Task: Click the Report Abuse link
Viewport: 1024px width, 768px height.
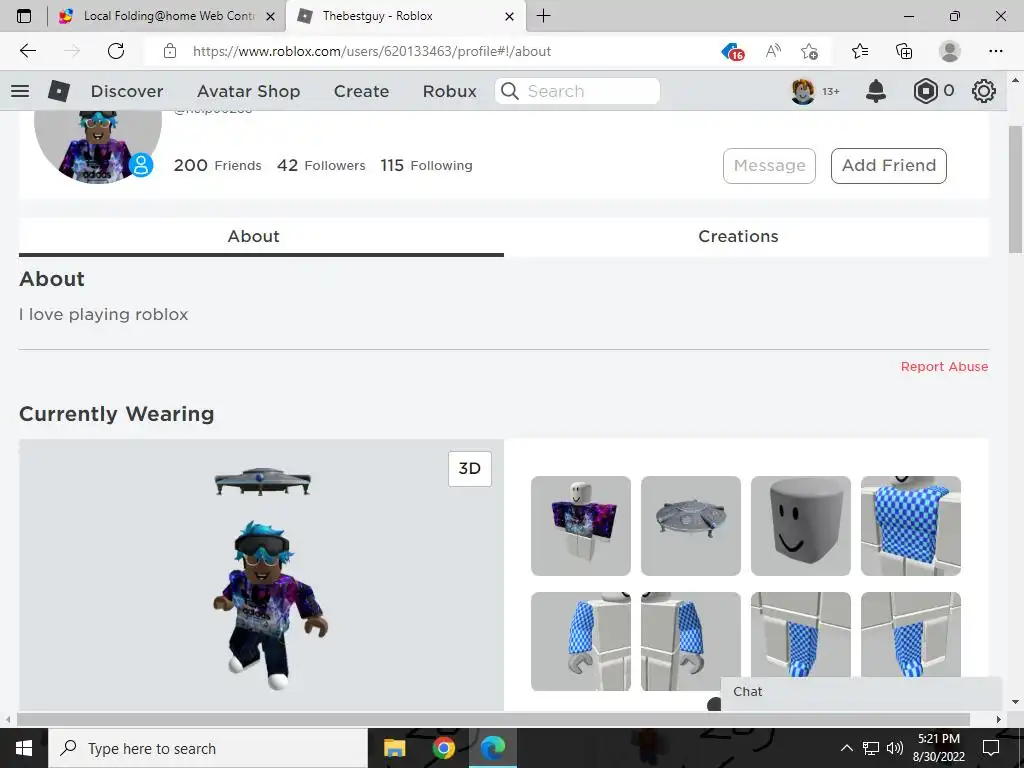Action: [x=944, y=366]
